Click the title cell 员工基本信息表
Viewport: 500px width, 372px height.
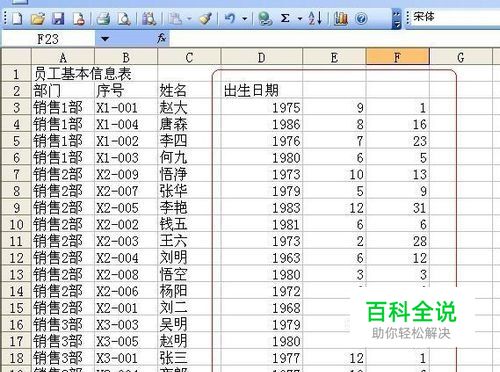[x=82, y=74]
